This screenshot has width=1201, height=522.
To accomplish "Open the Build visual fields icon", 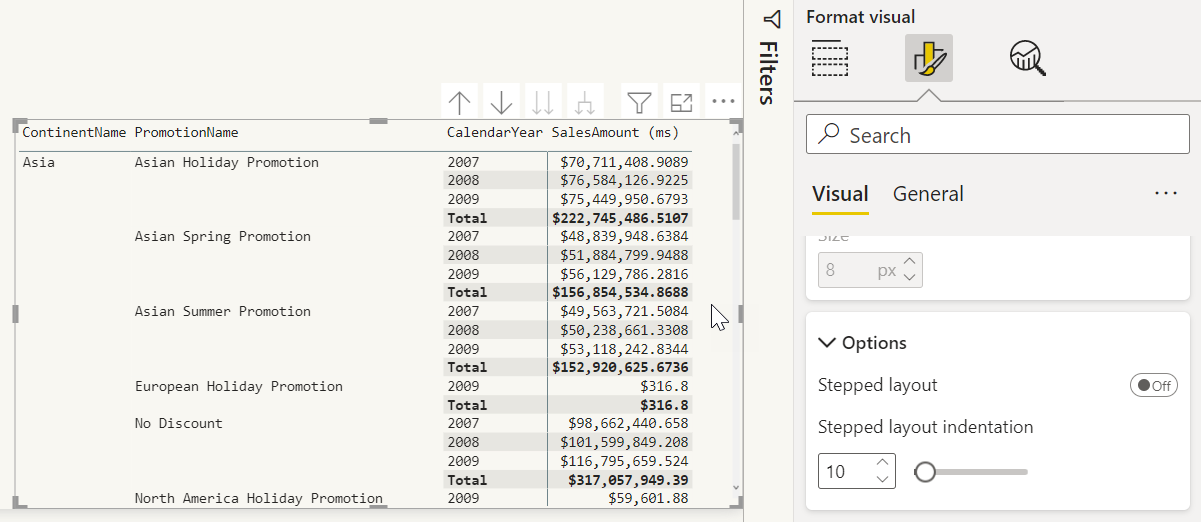I will pyautogui.click(x=830, y=58).
